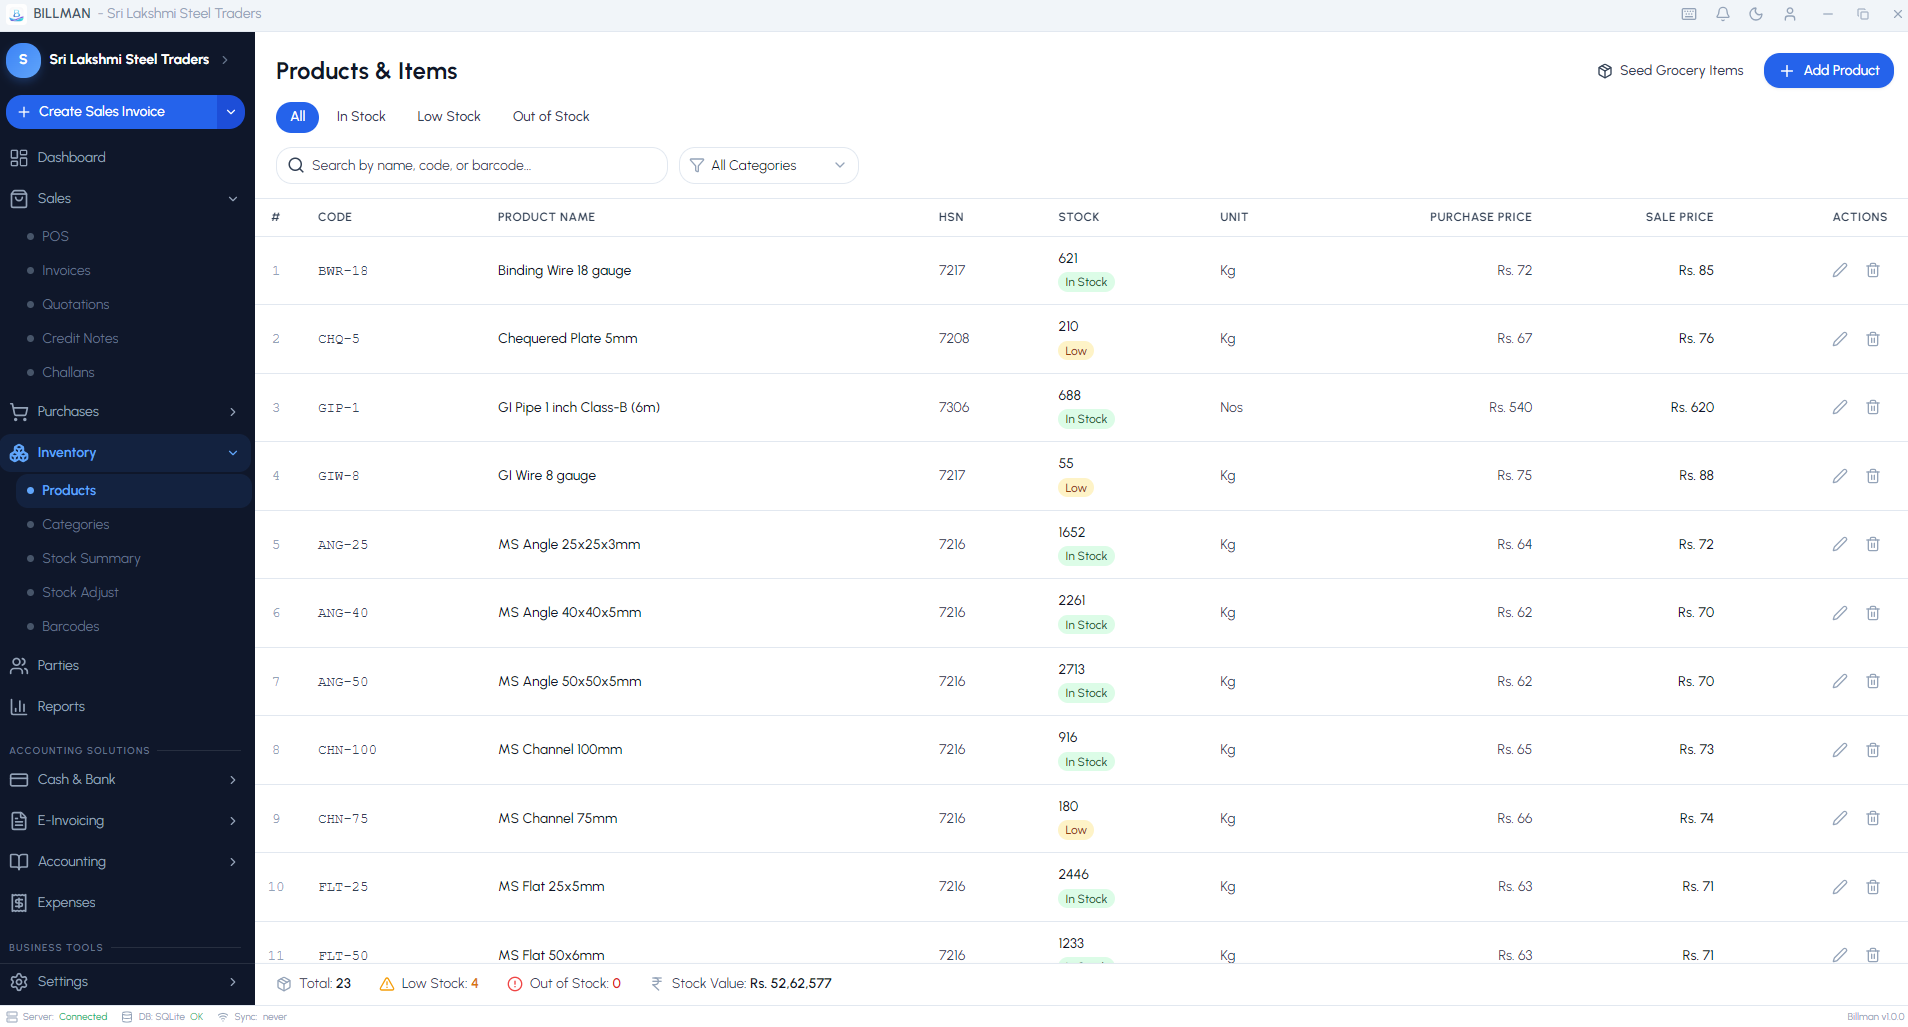Delete MS Flat 25x5mm product
Viewport: 1908px width, 1027px height.
point(1873,887)
